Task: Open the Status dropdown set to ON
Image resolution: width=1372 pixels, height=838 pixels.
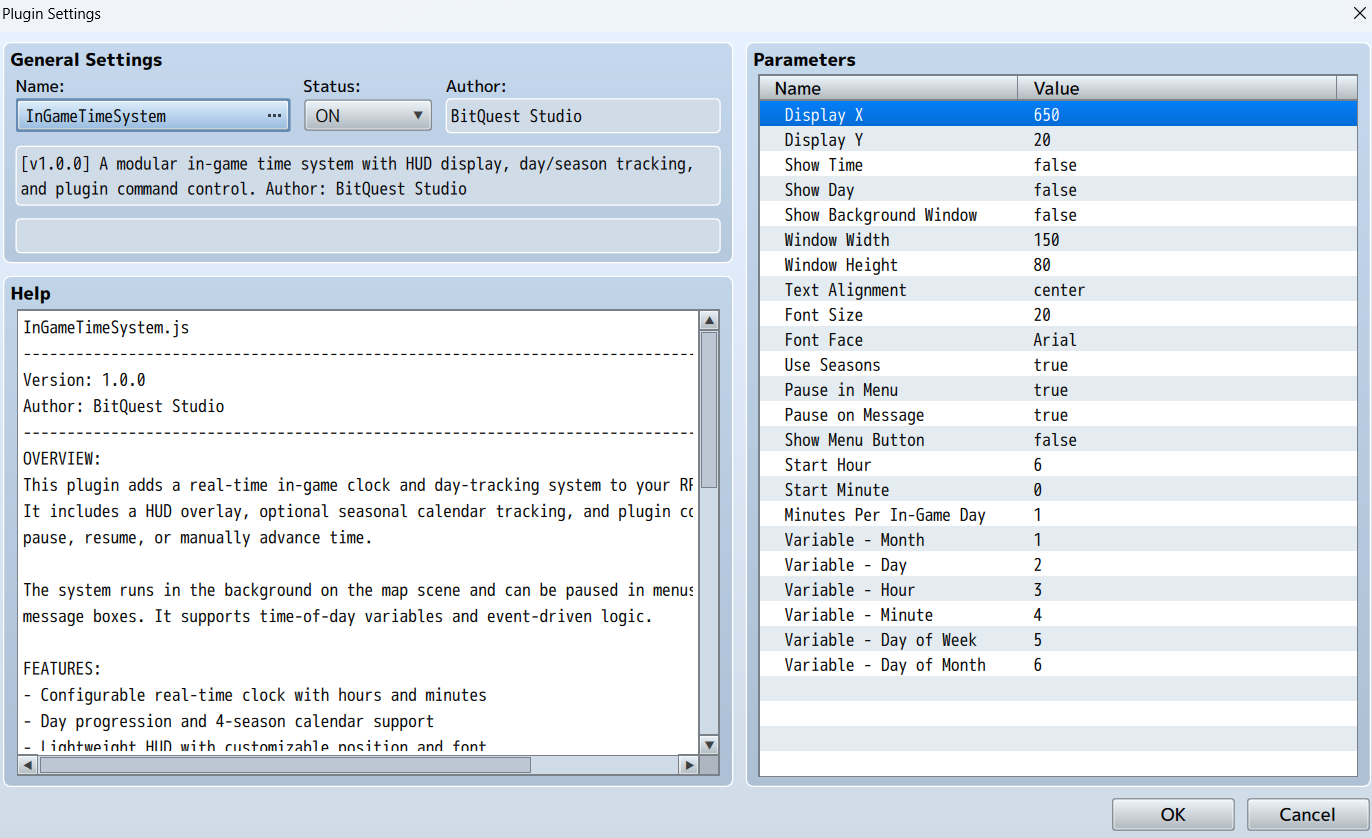Action: [368, 116]
